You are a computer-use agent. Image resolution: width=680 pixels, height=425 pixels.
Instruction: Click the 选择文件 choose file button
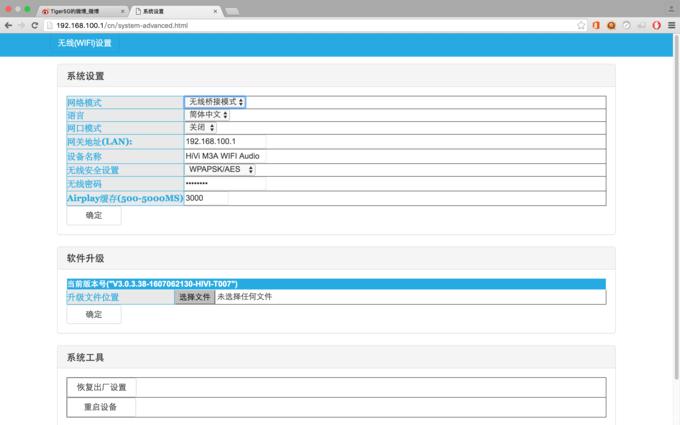pos(194,297)
